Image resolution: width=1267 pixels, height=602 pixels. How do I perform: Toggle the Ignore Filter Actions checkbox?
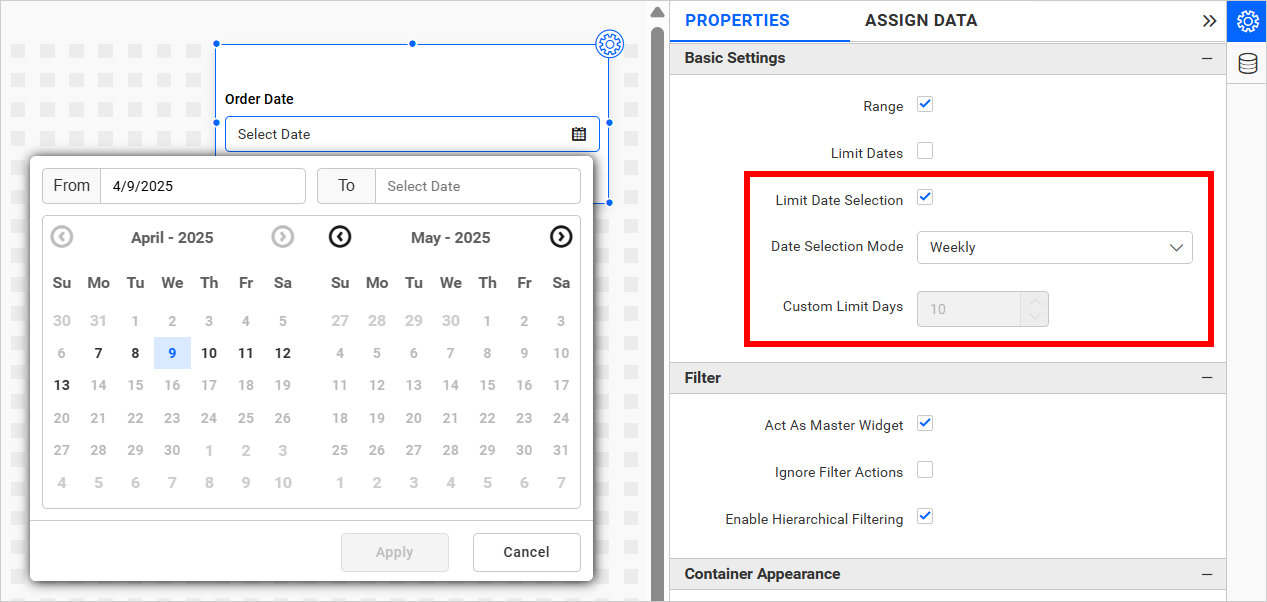(x=925, y=470)
